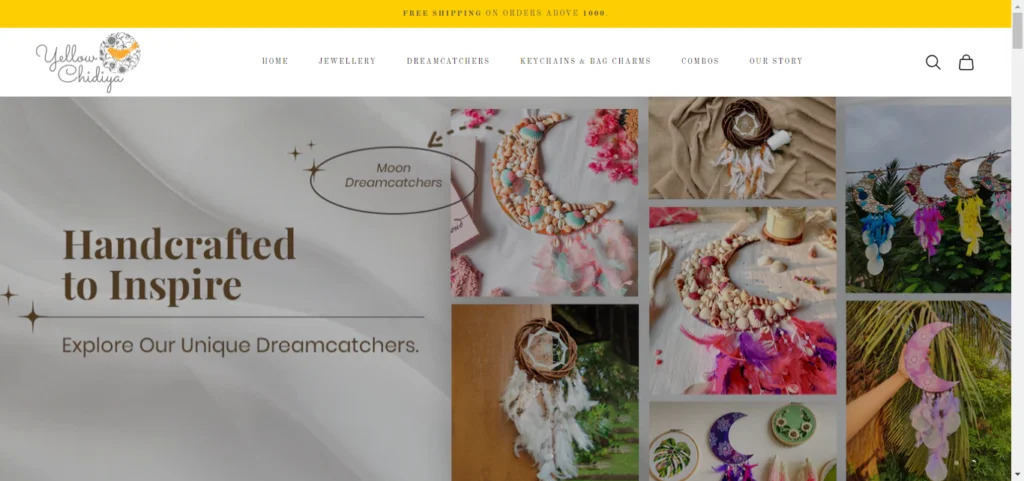Select the hand-held purple moon dreamcatcher photo
Screen dimensions: 1024x481
pos(928,390)
